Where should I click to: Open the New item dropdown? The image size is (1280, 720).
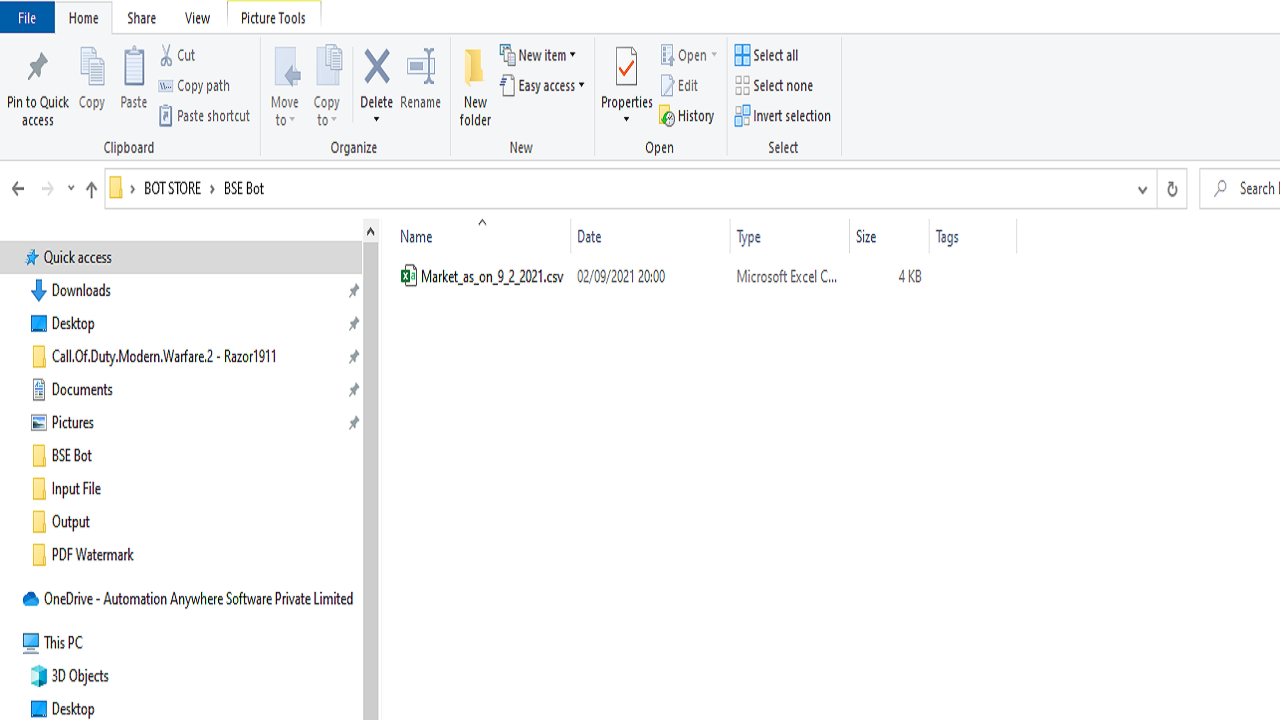538,55
